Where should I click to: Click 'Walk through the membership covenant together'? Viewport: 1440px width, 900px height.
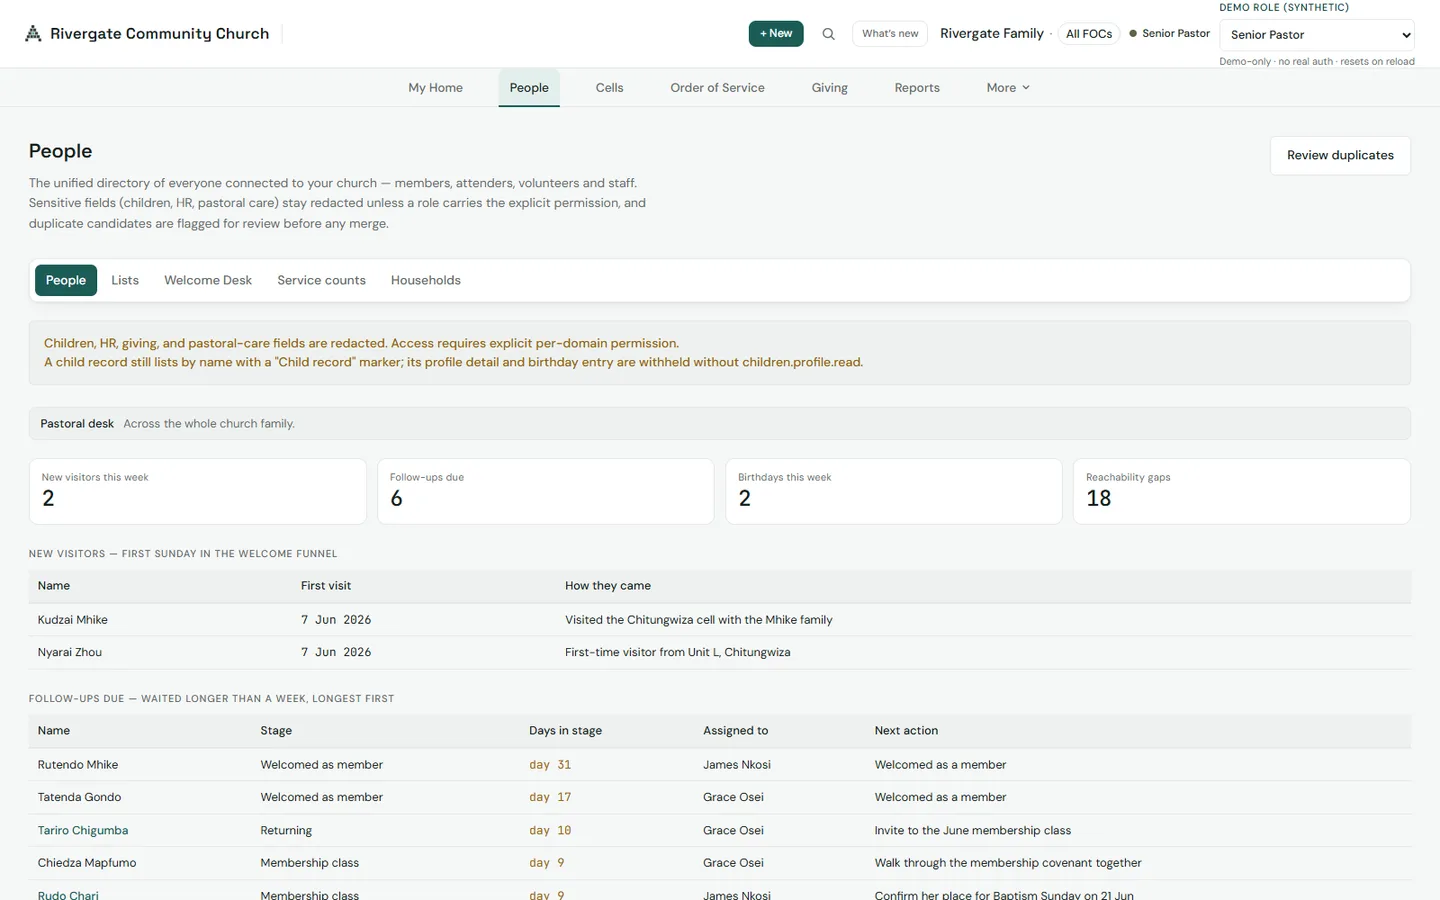(x=1008, y=863)
